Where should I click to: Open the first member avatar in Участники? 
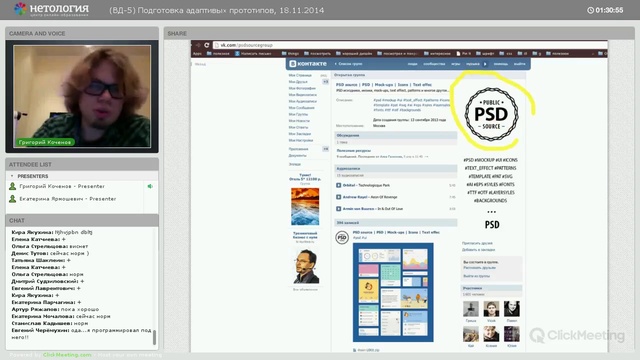tap(471, 309)
